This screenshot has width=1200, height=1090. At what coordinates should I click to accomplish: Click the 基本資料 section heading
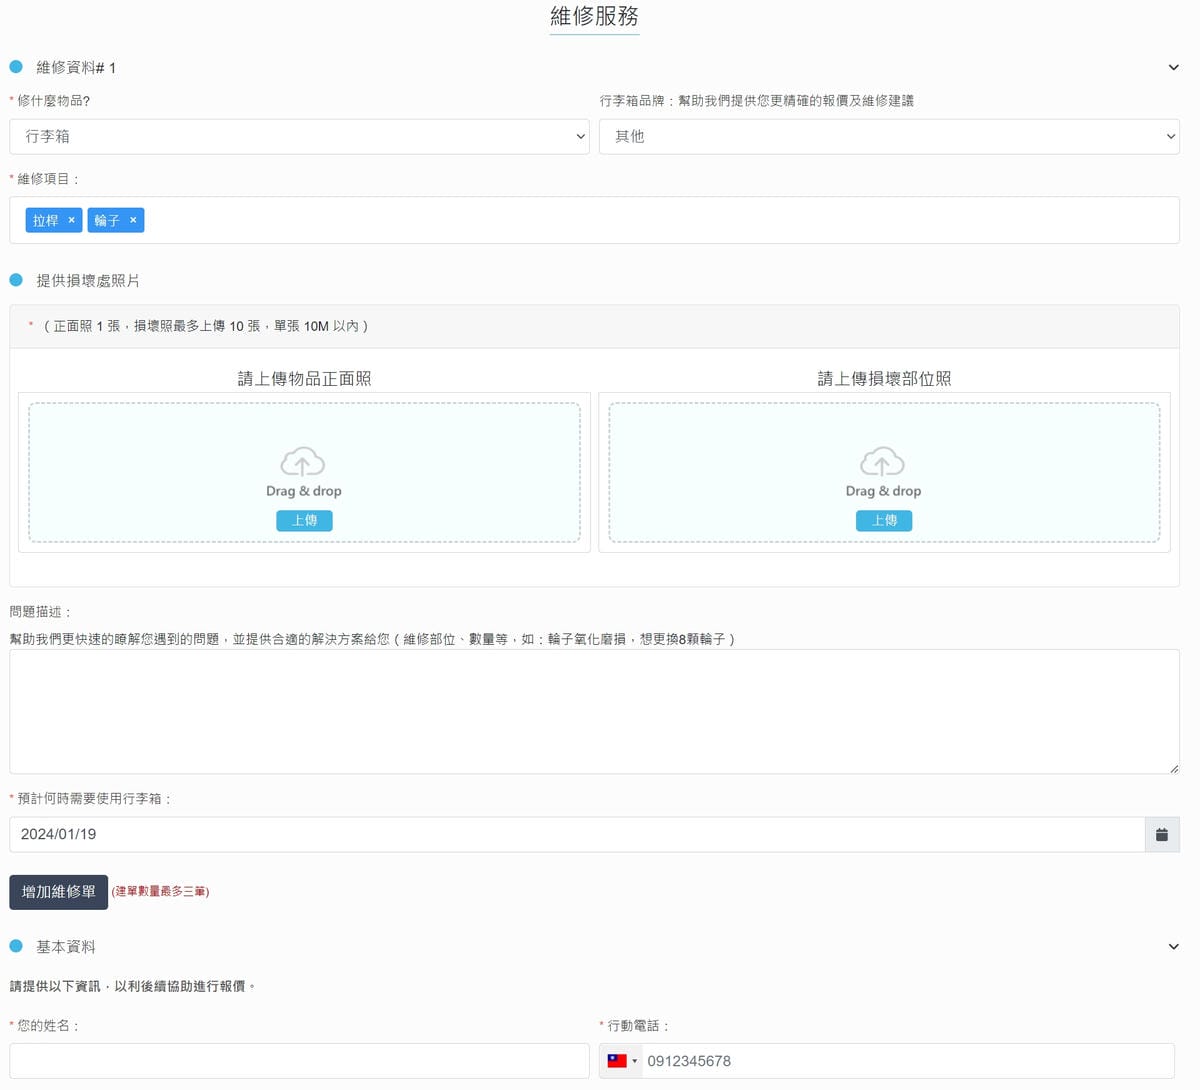point(66,947)
